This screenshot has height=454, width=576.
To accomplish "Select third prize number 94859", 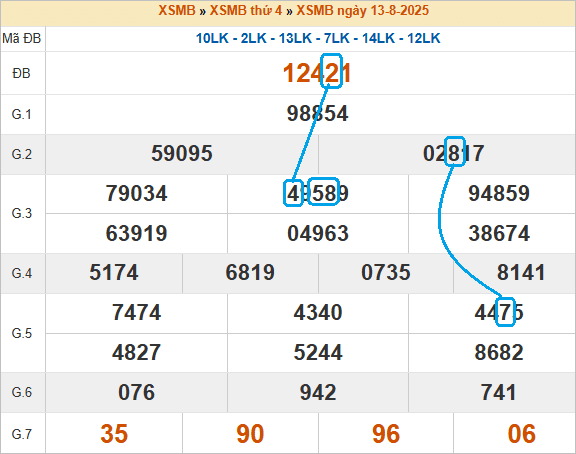I will pos(499,193).
